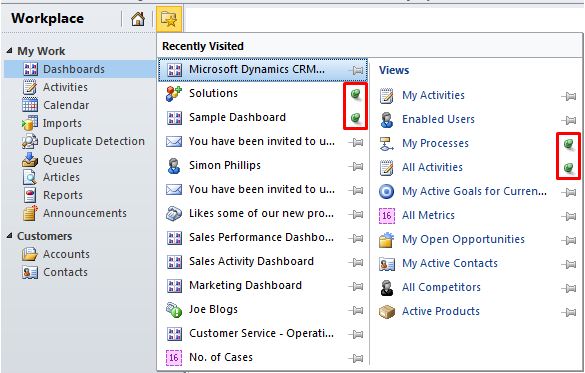Open the Active Products view
This screenshot has width=585, height=373.
pos(441,311)
